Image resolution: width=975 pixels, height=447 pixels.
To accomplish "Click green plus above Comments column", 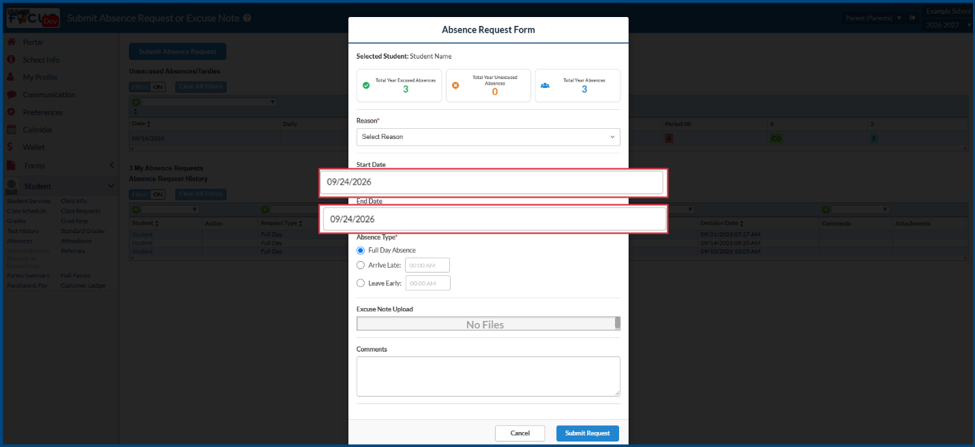I will click(x=826, y=210).
